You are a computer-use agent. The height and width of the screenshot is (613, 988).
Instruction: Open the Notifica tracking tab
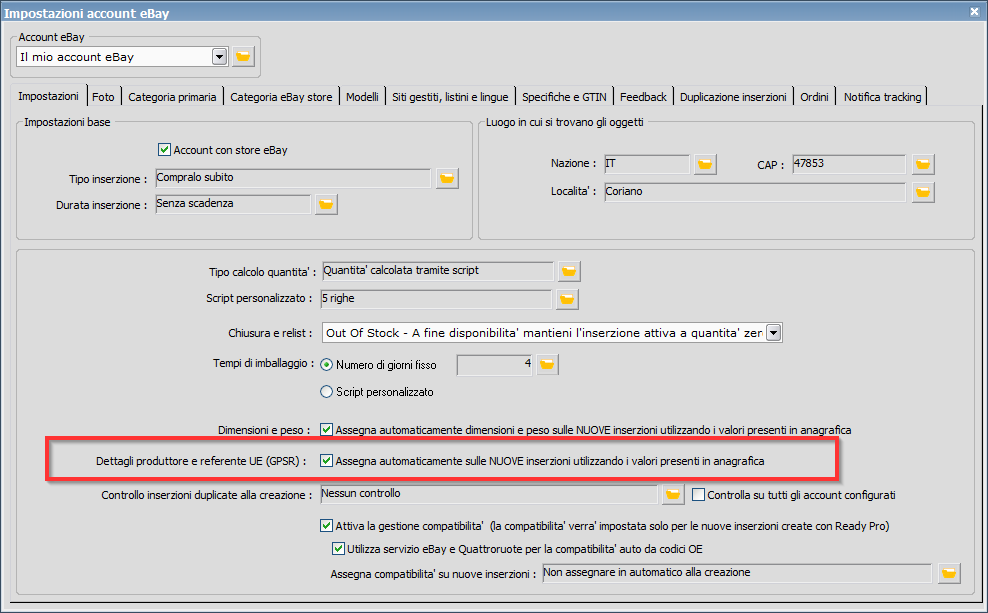pyautogui.click(x=882, y=97)
